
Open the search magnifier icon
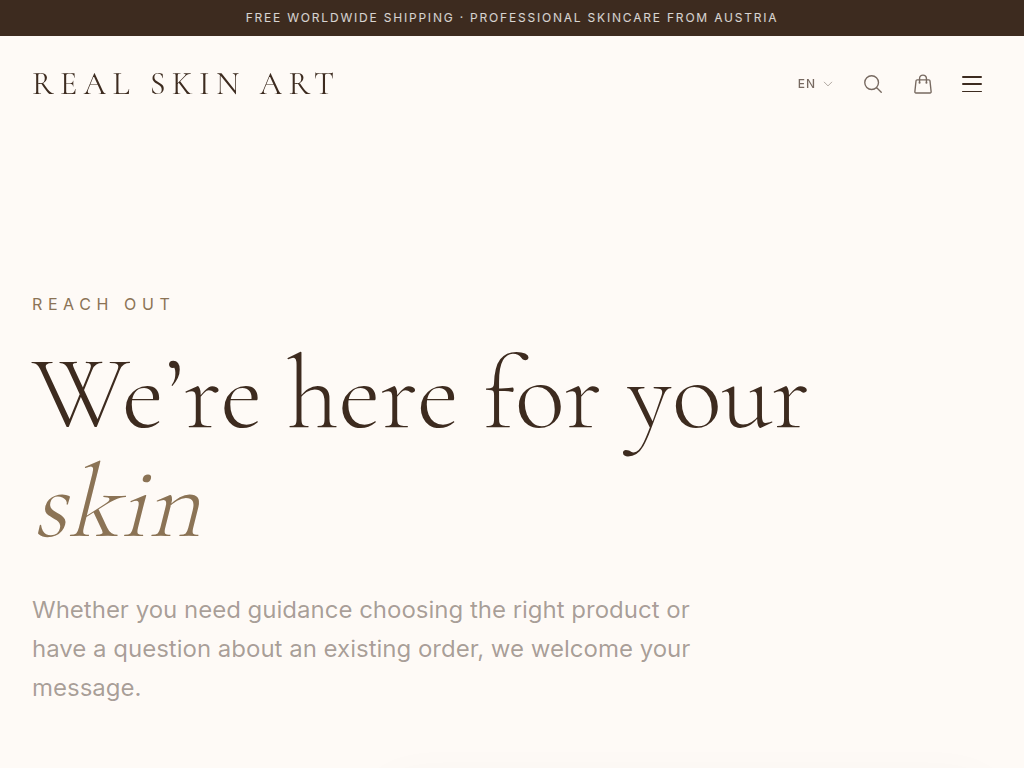(x=873, y=84)
